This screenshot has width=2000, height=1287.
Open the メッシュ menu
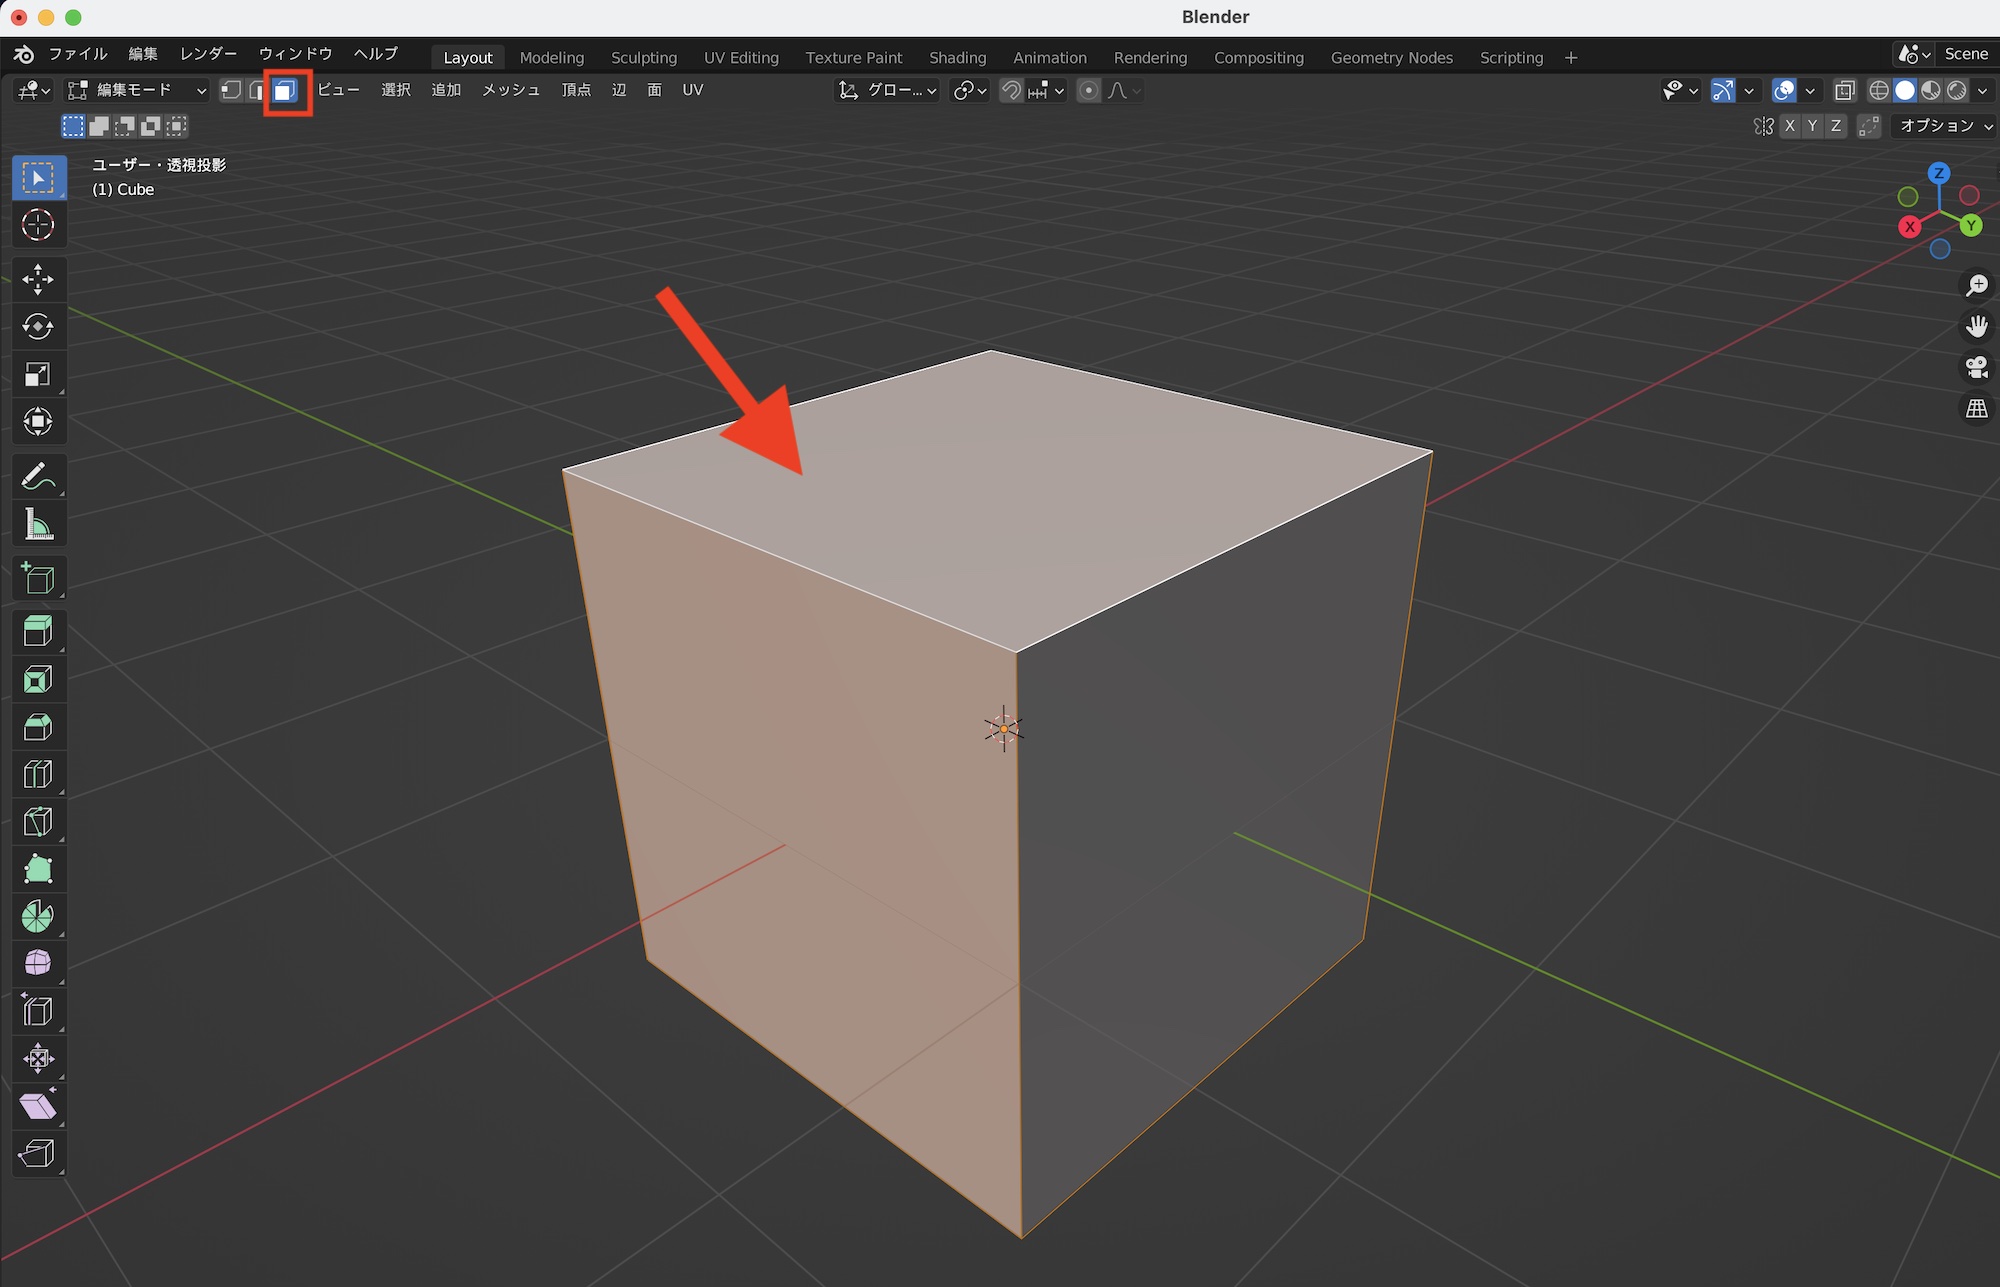coord(510,90)
